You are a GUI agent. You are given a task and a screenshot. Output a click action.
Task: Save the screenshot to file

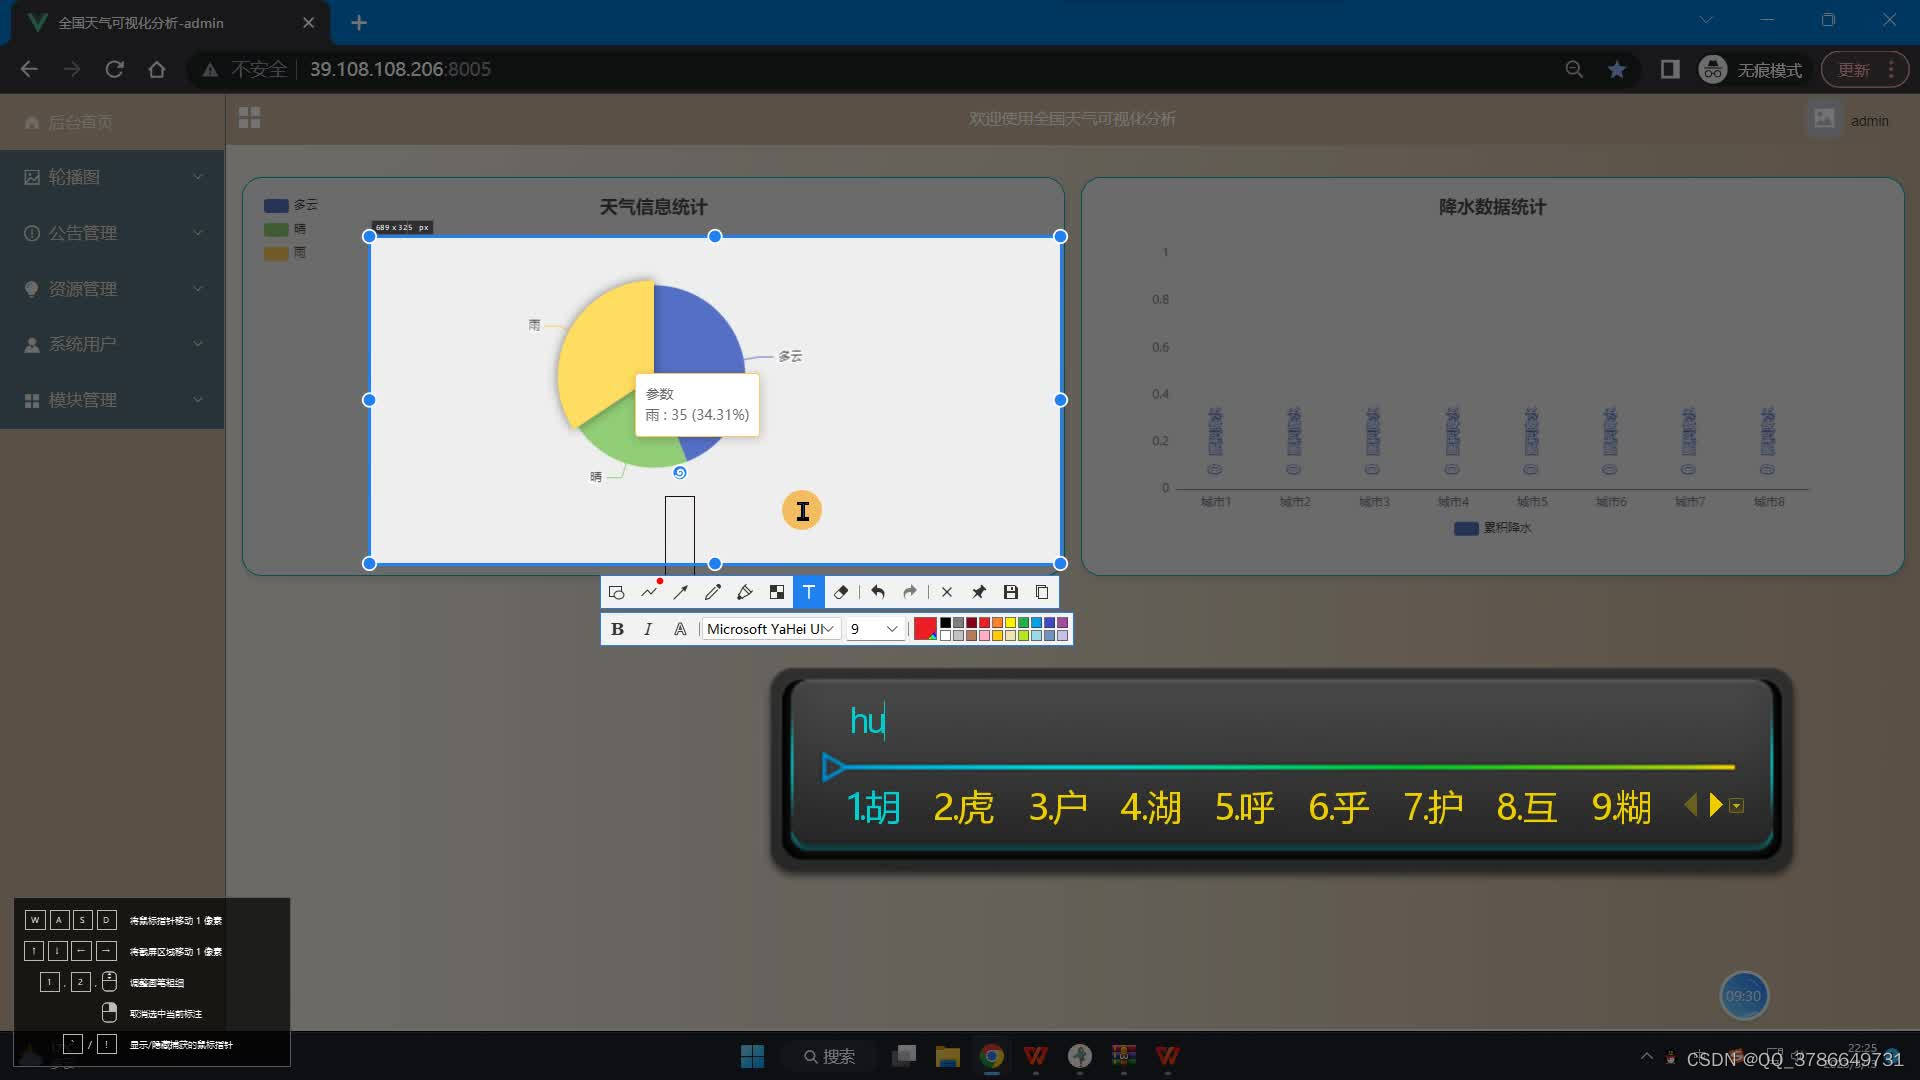1011,592
